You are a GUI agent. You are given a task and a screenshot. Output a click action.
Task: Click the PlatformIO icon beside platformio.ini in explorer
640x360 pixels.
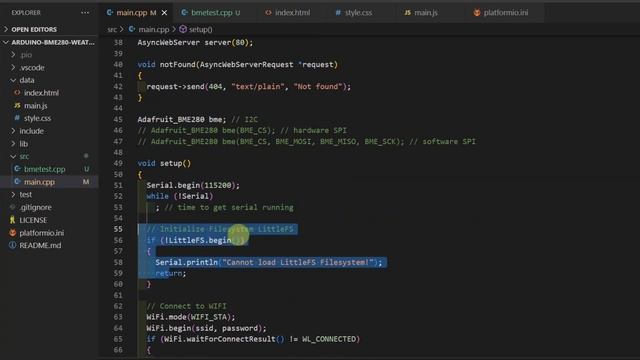click(13, 233)
